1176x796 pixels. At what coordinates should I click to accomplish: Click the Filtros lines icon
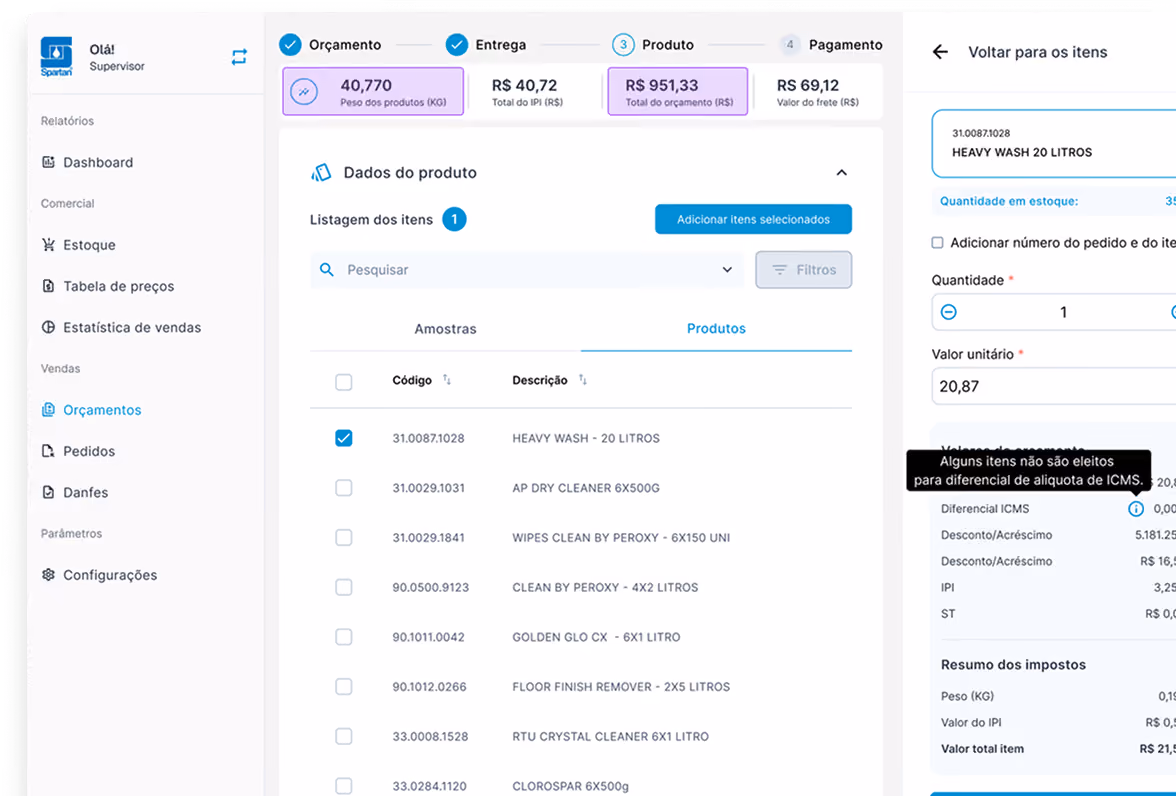pyautogui.click(x=780, y=270)
